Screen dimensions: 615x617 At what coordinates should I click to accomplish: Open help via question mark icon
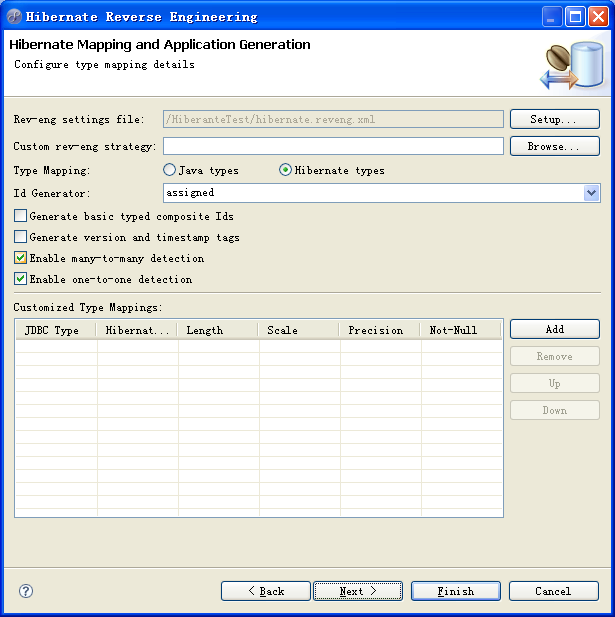coord(26,591)
